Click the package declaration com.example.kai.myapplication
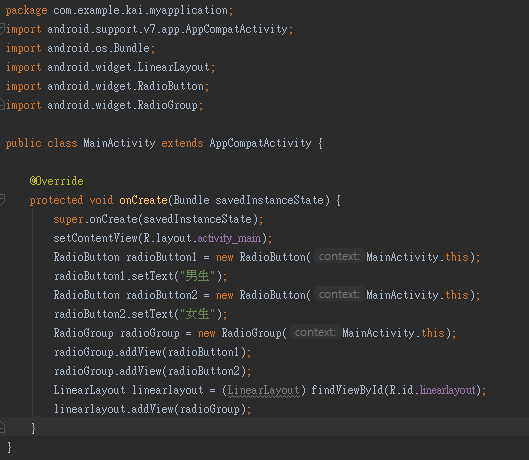This screenshot has width=529, height=460. click(x=140, y=10)
